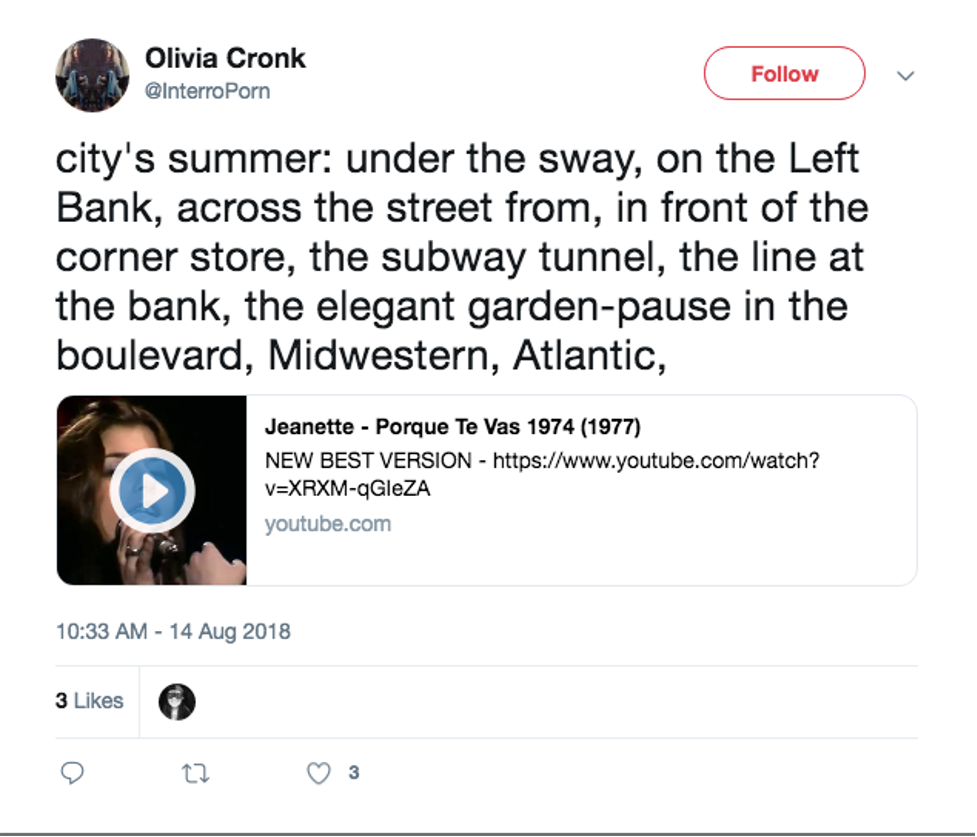Screen dimensions: 977x837
Task: Retweet using the arrows icon
Action: (x=195, y=773)
